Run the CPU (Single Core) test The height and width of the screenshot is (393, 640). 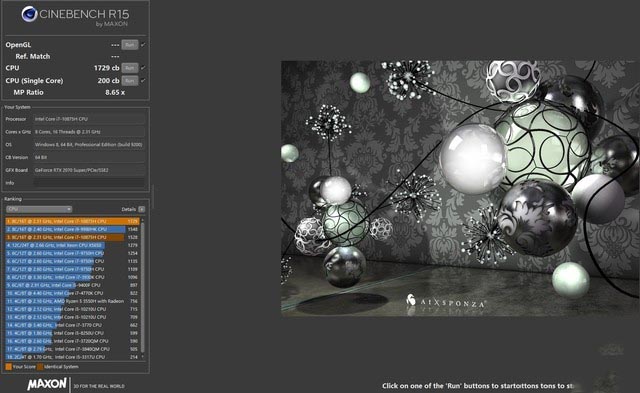point(129,81)
